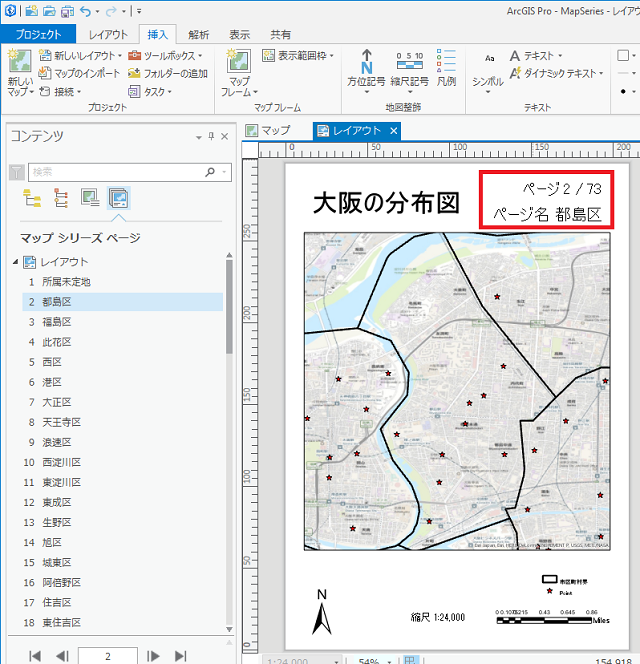Image resolution: width=640 pixels, height=664 pixels.
Task: Open the マップ view tab
Action: tap(269, 130)
